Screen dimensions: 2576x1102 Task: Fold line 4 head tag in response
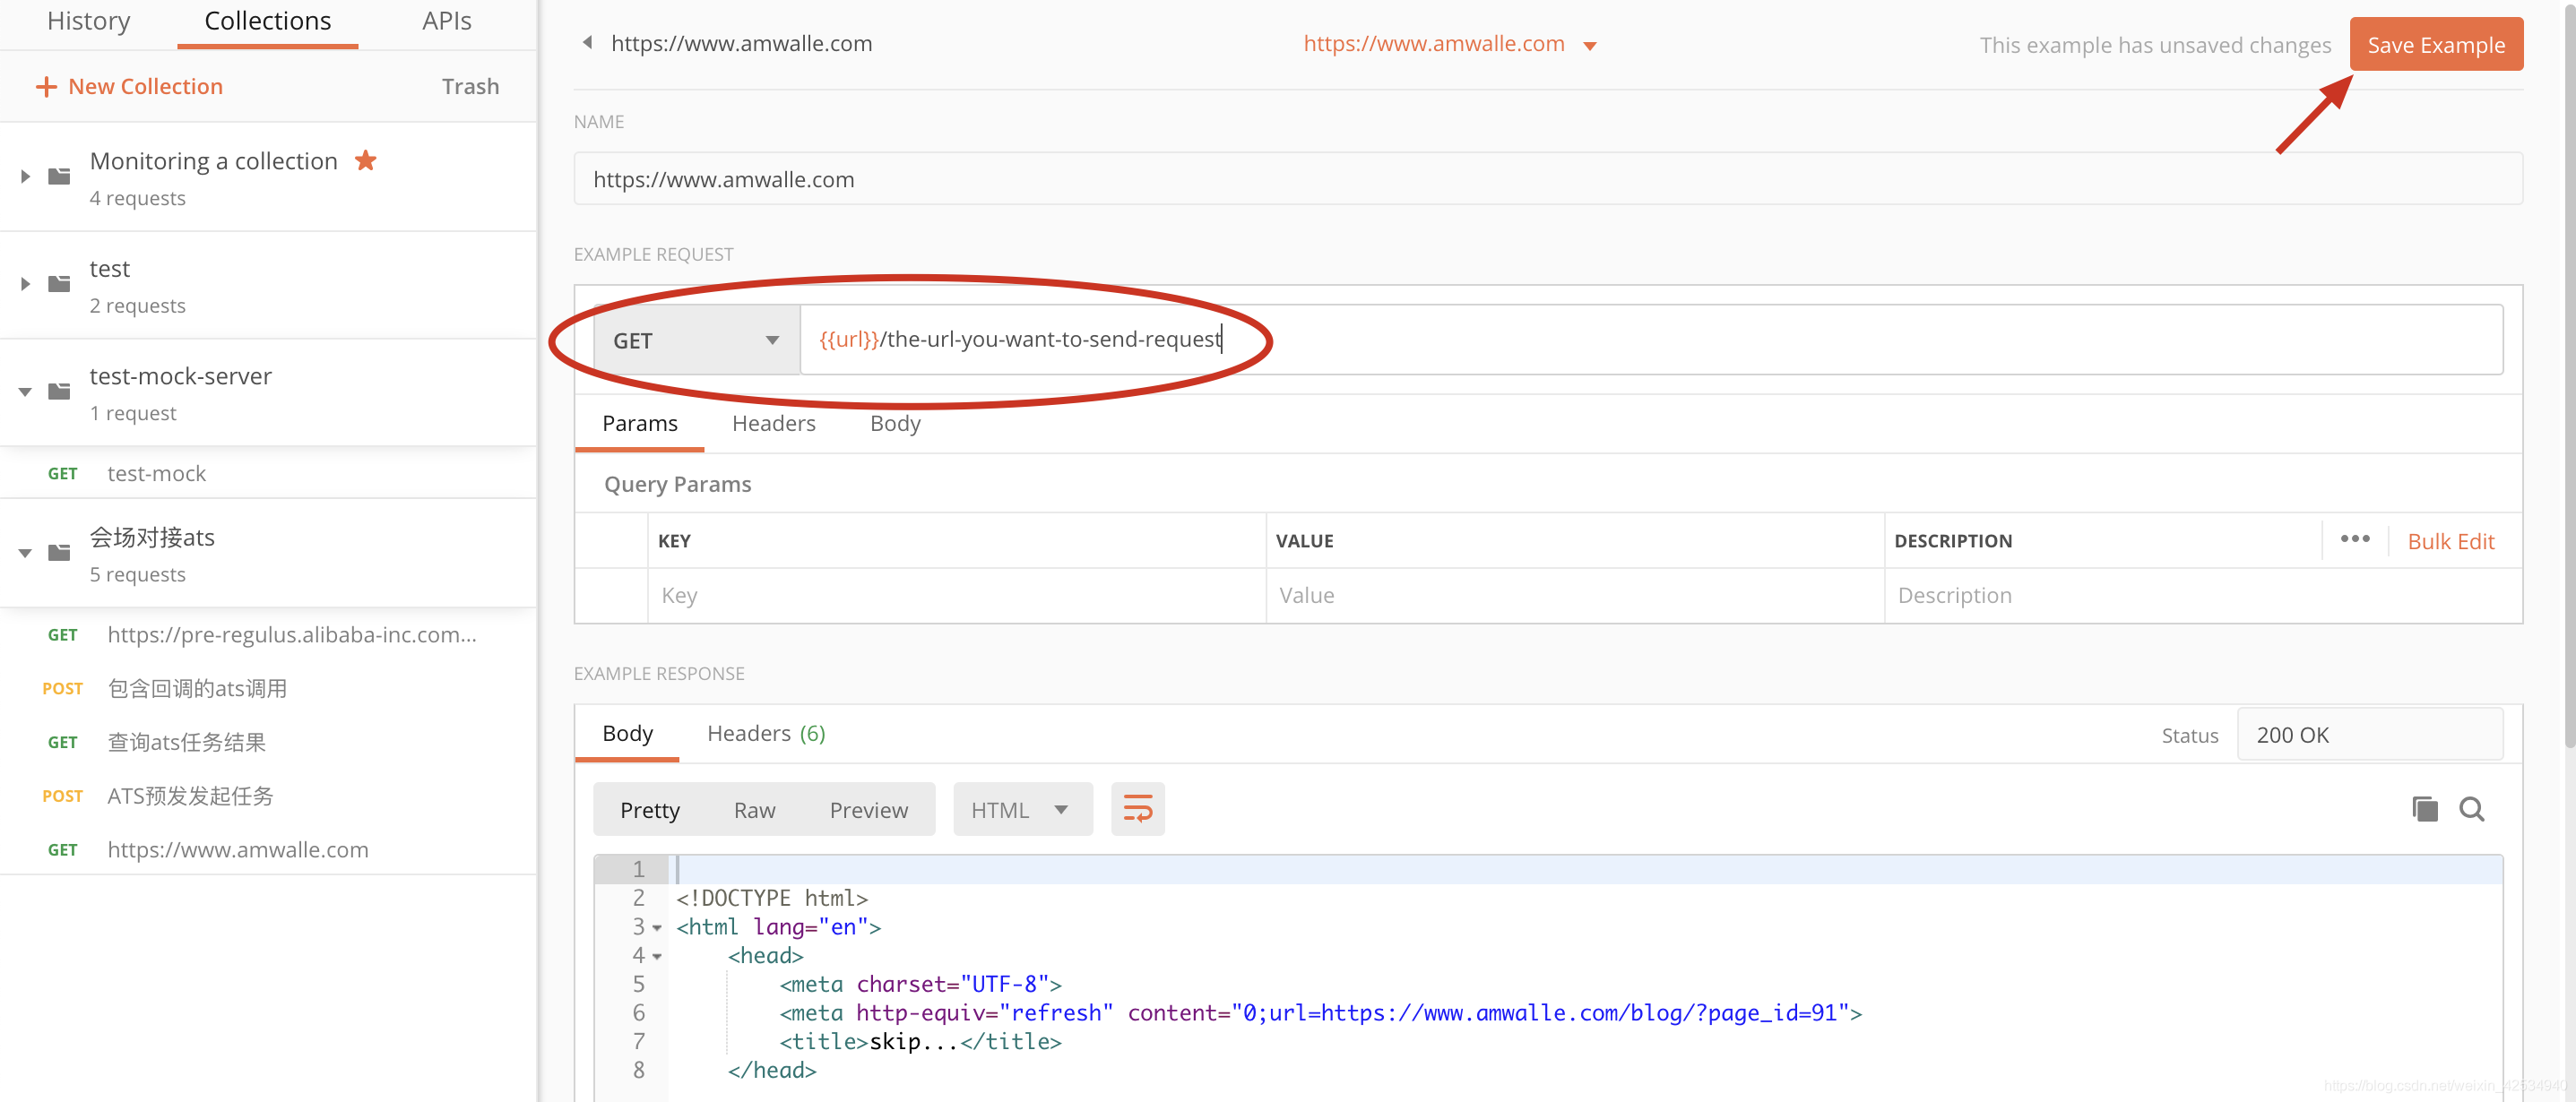(657, 957)
